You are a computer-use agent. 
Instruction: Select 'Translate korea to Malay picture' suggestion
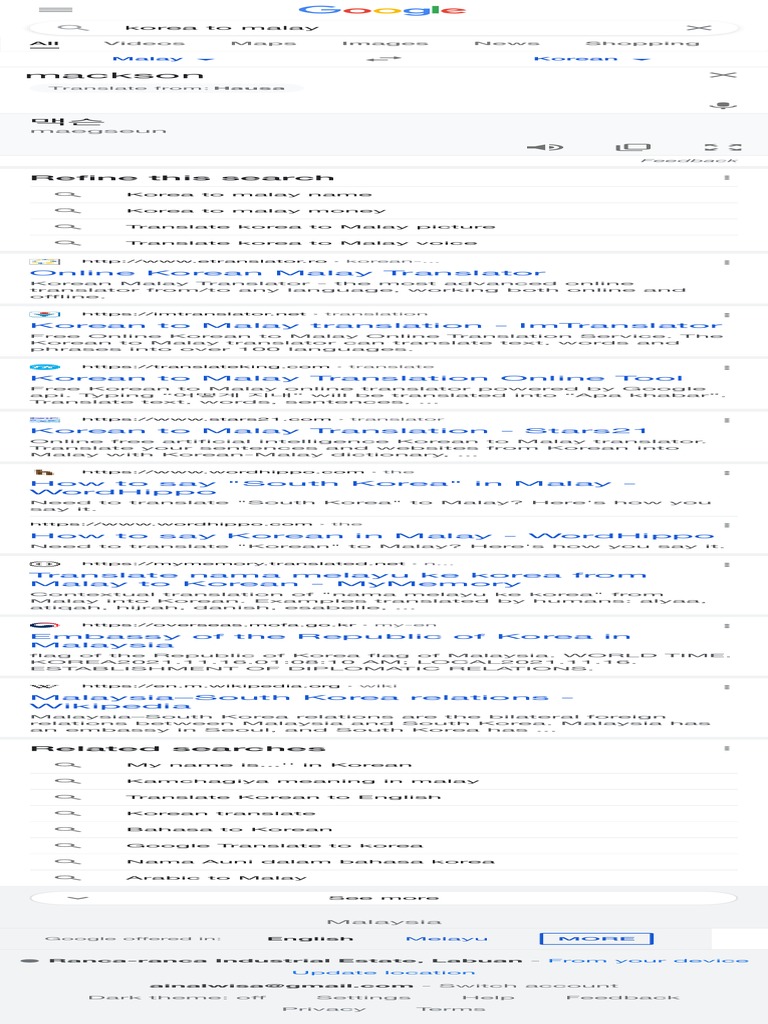point(383,227)
